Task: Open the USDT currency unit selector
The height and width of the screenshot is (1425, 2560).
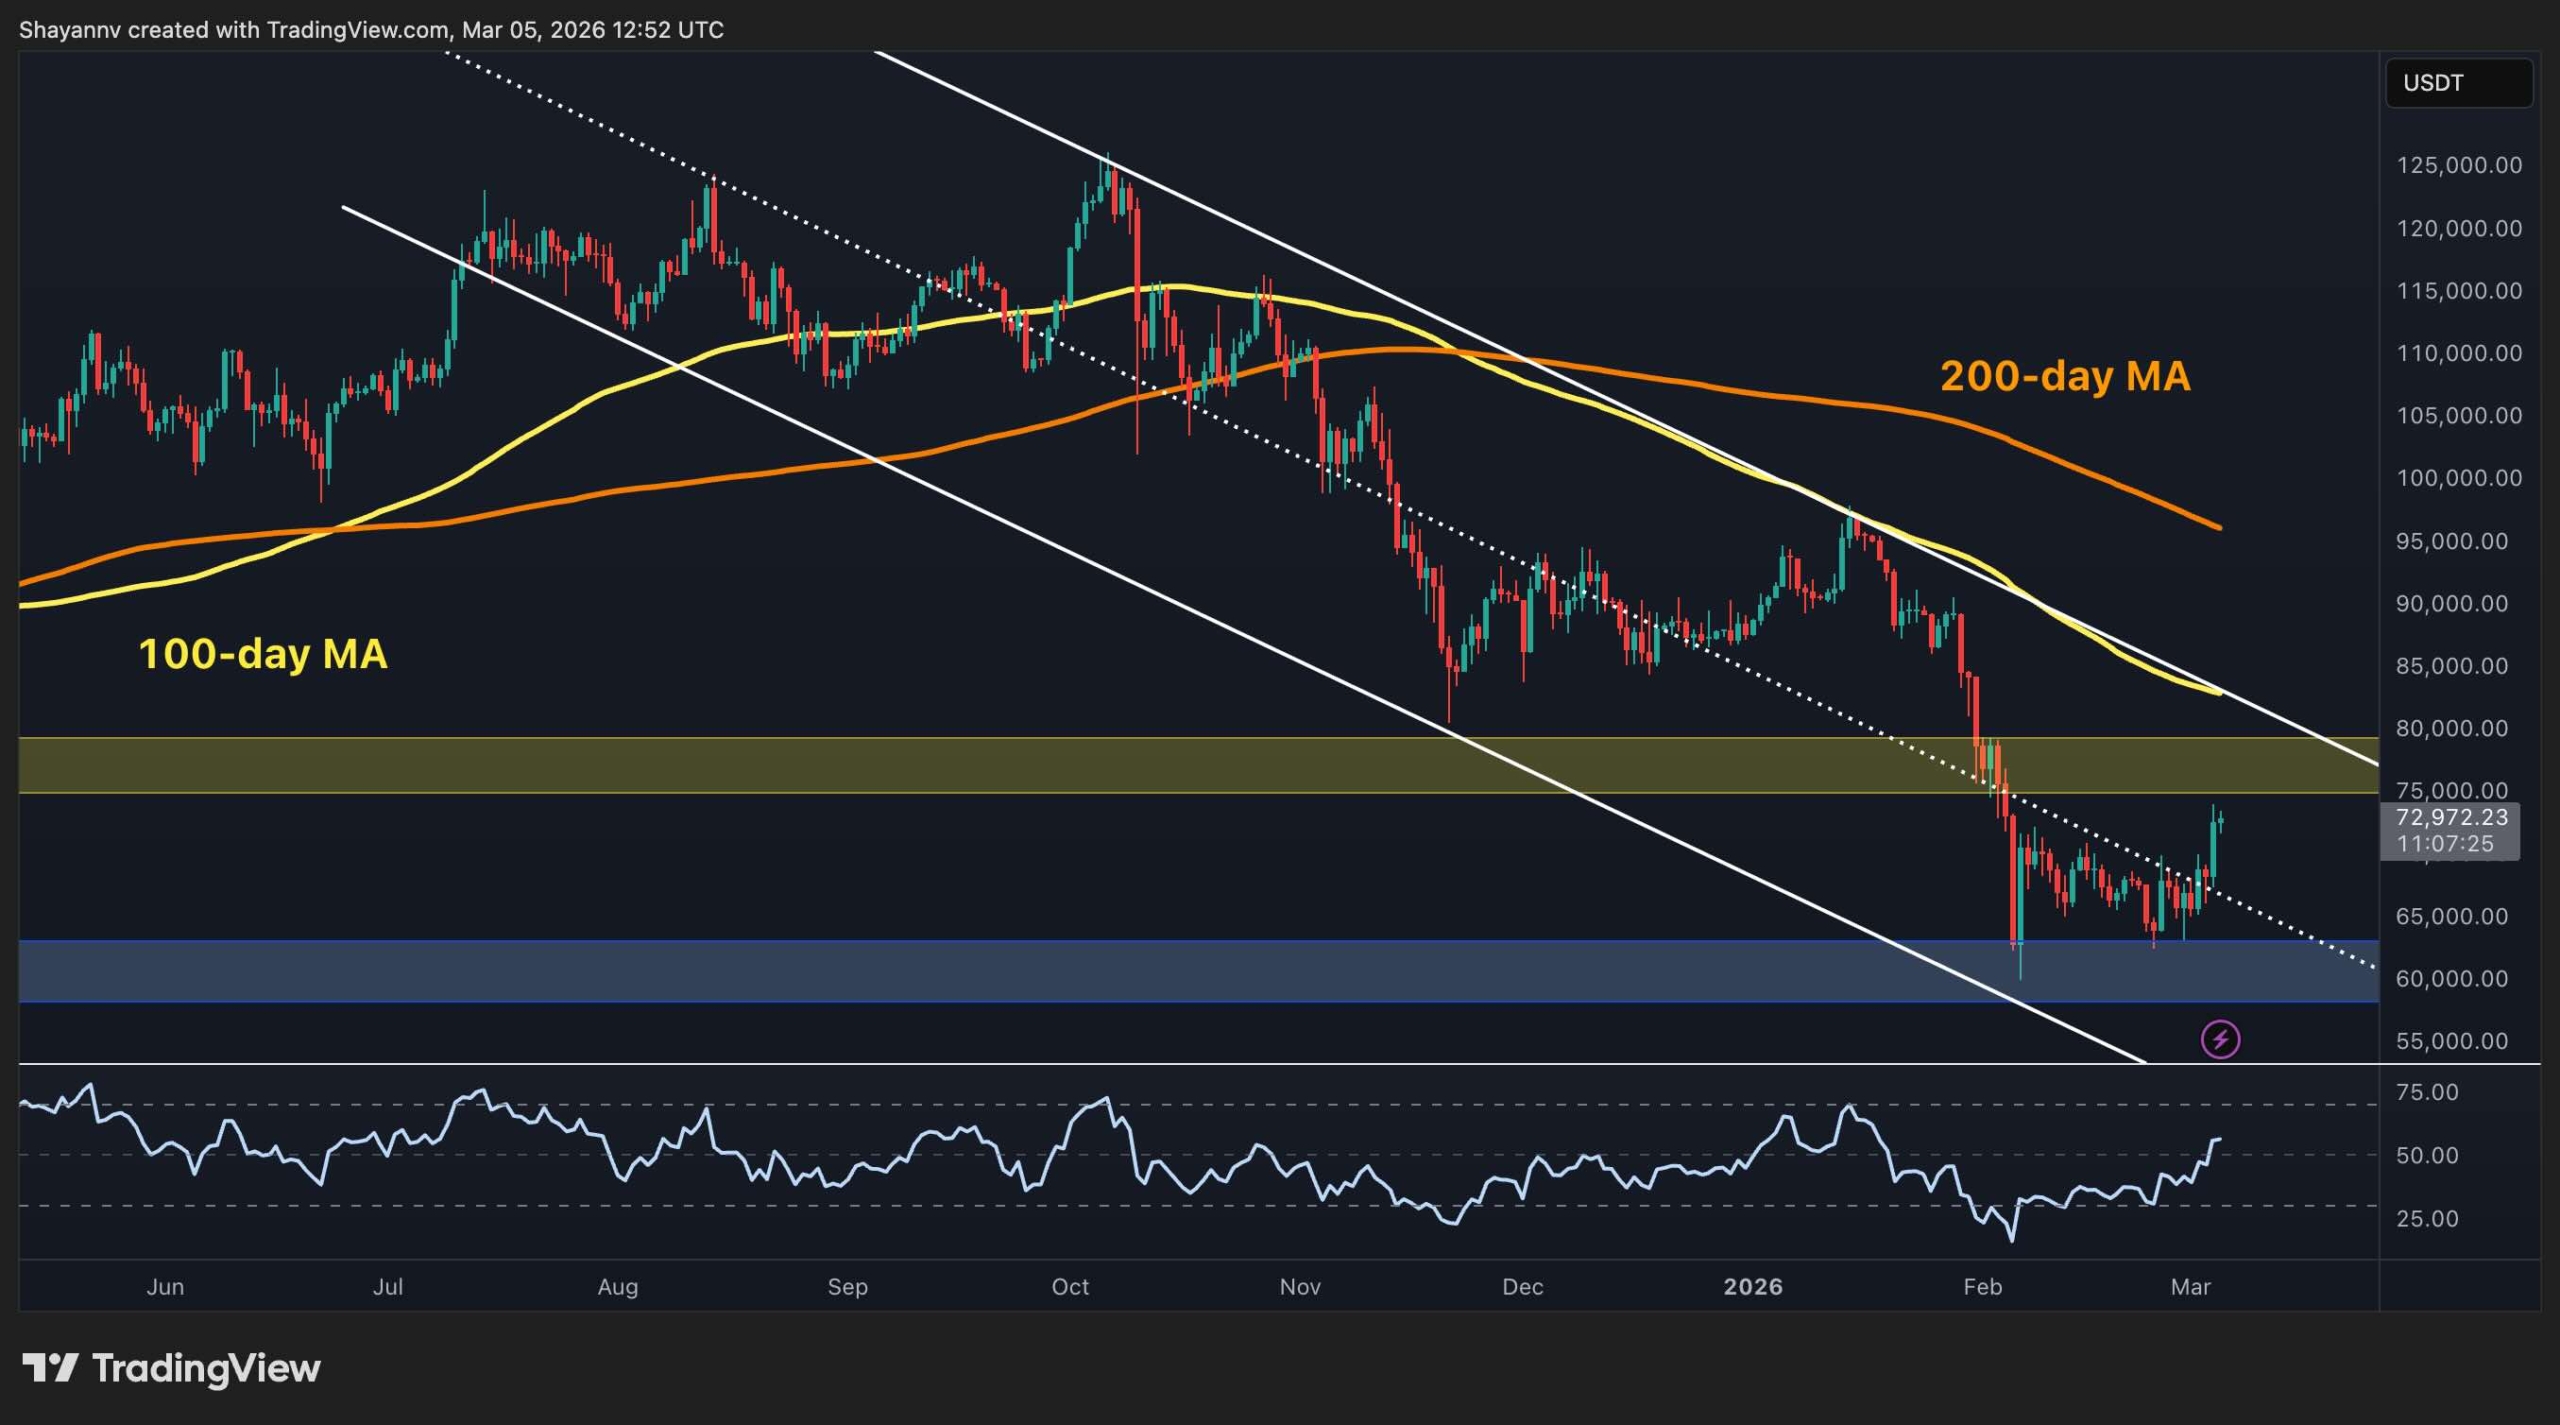Action: click(2459, 83)
